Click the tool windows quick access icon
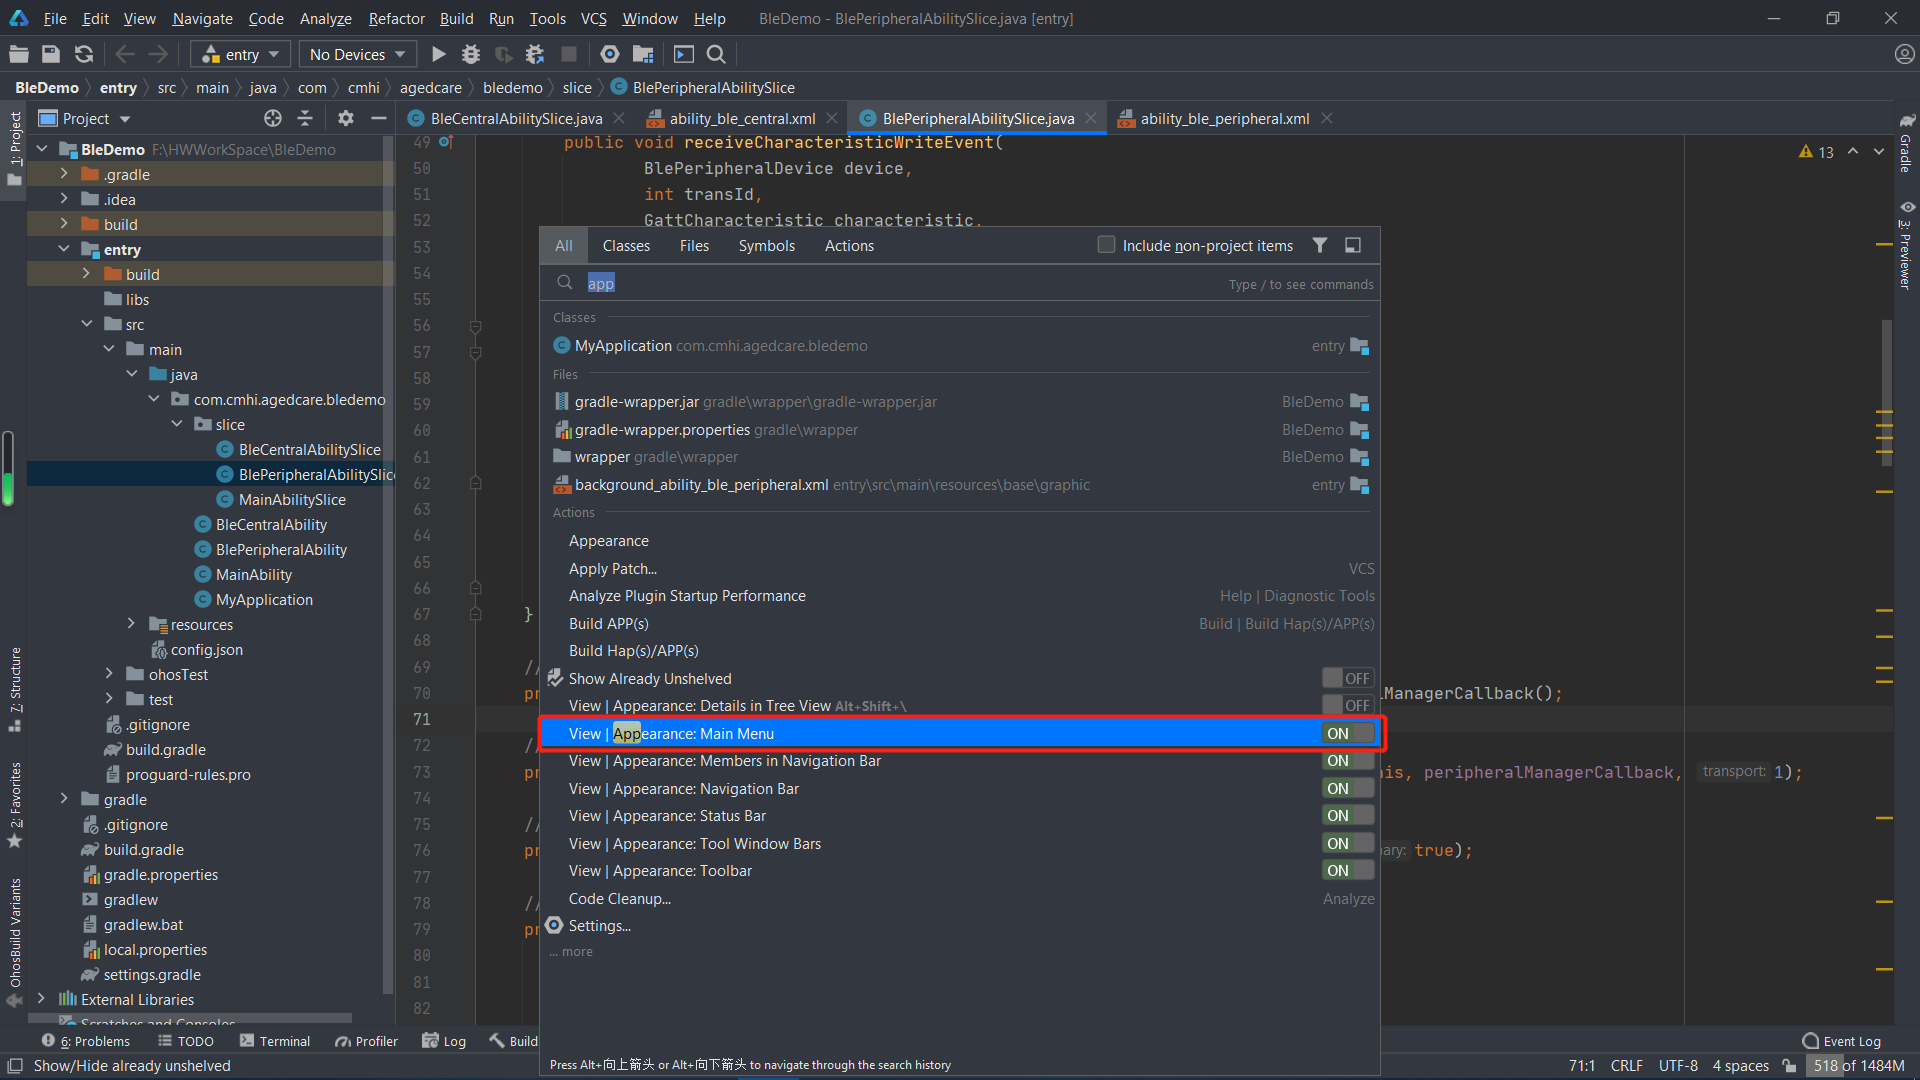The height and width of the screenshot is (1080, 1920). coord(14,1066)
